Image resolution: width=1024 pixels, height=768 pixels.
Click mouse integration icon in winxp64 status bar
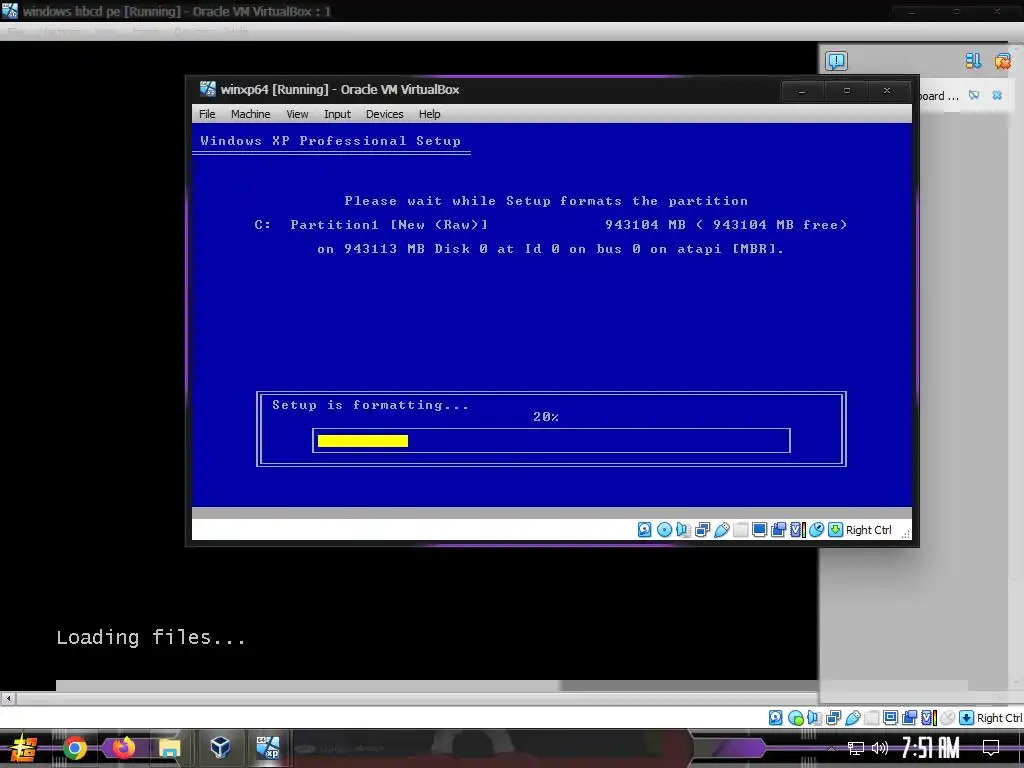click(816, 530)
